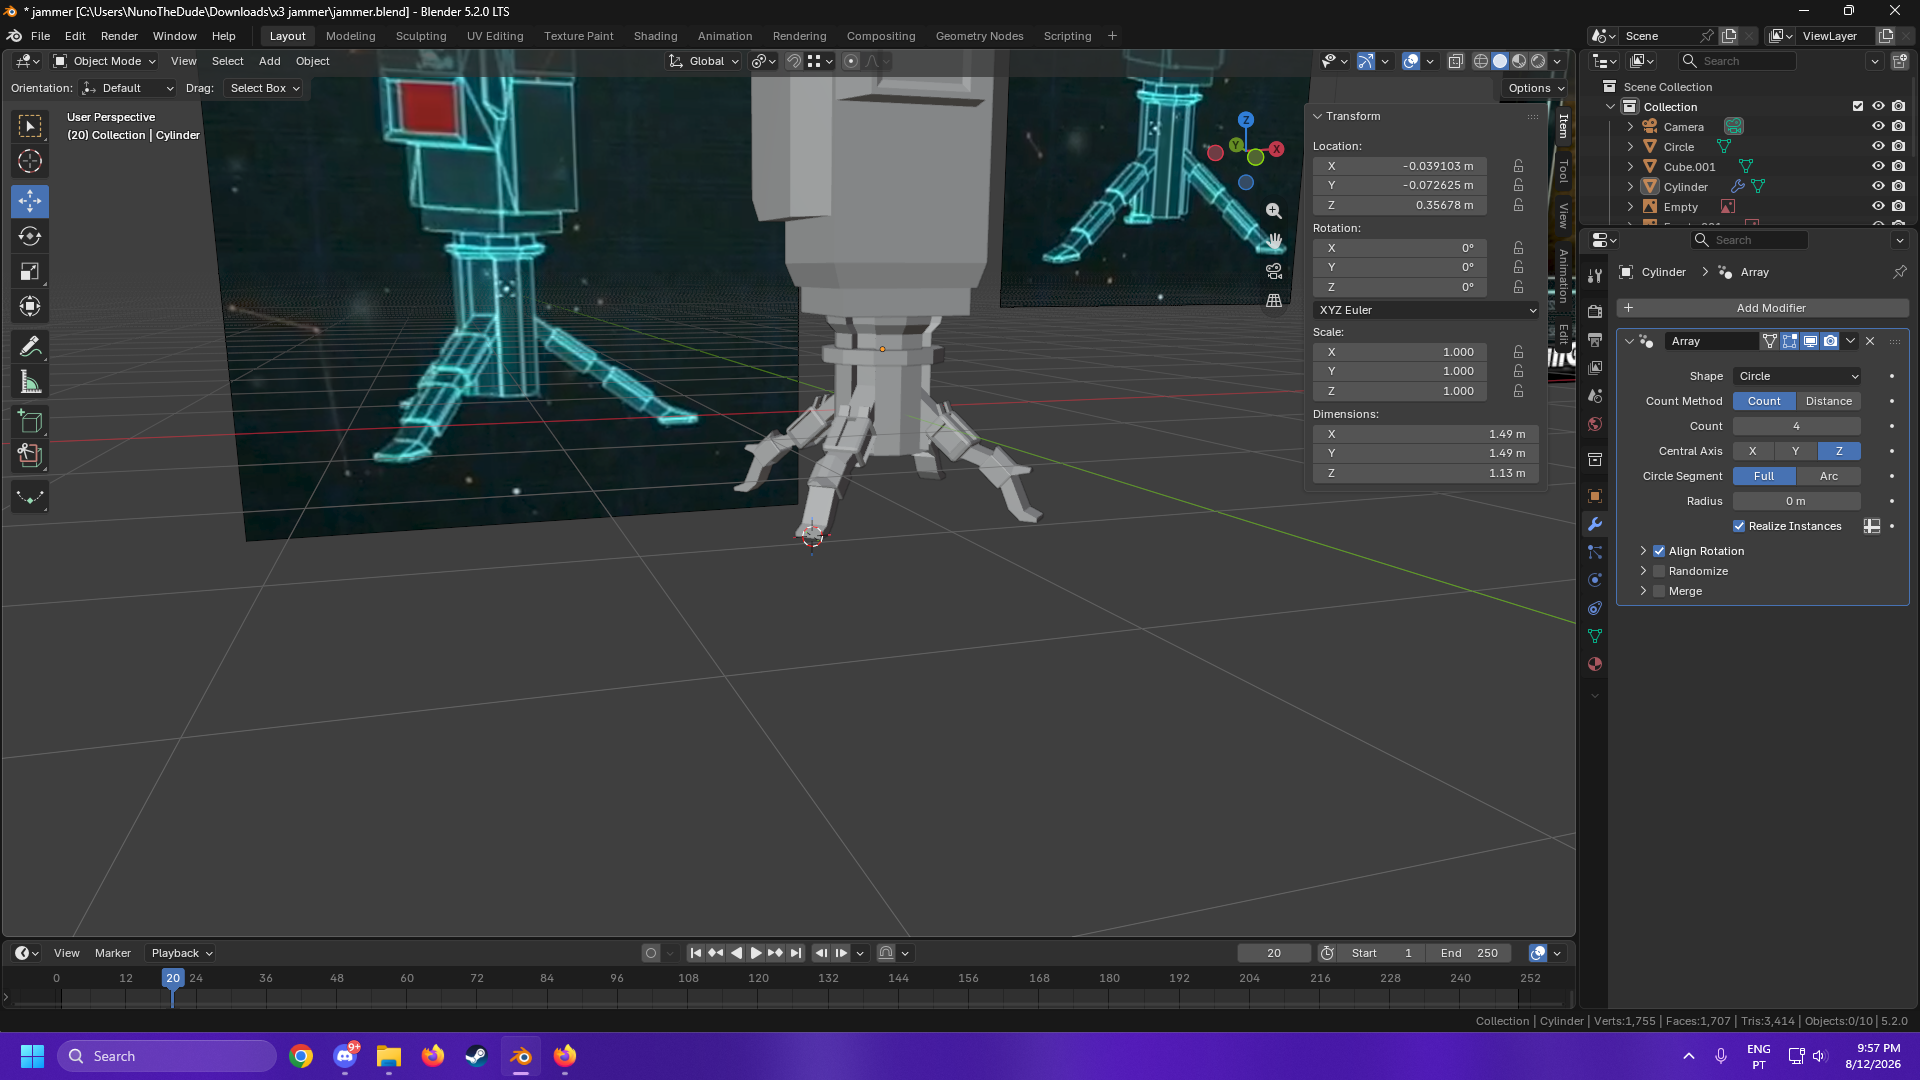Toggle X-ray display in viewport header
Screen dimensions: 1920x1080
coord(1455,61)
